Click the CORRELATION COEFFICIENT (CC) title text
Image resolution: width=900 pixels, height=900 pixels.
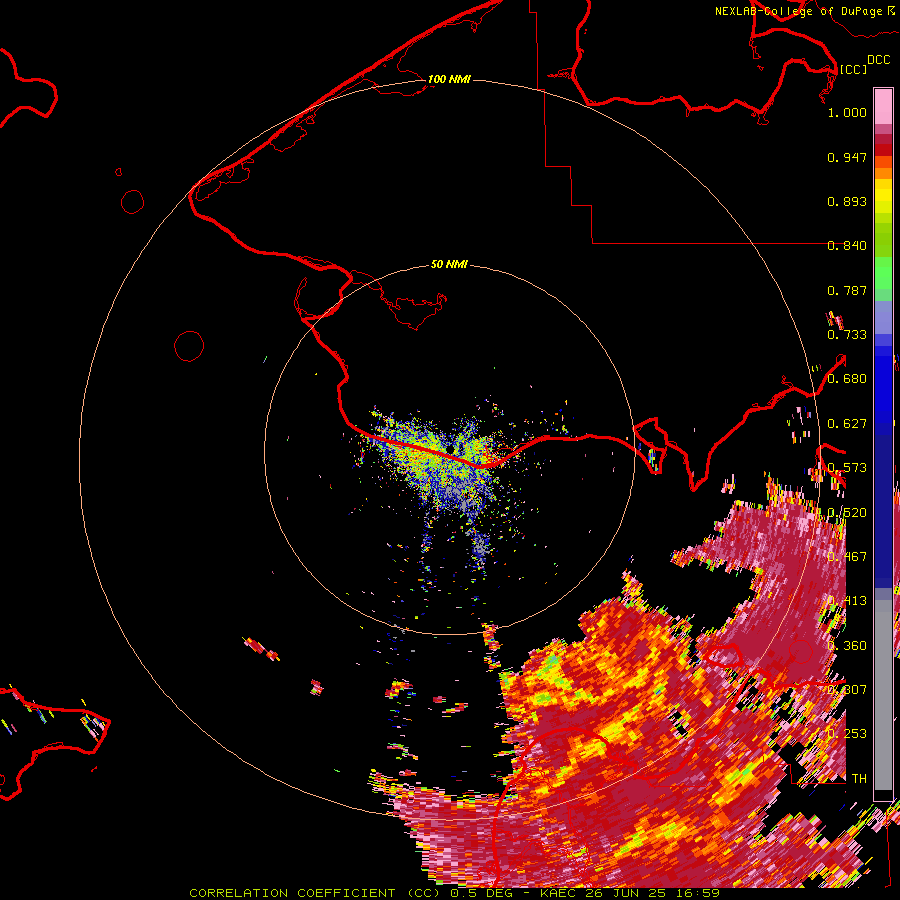(315, 893)
